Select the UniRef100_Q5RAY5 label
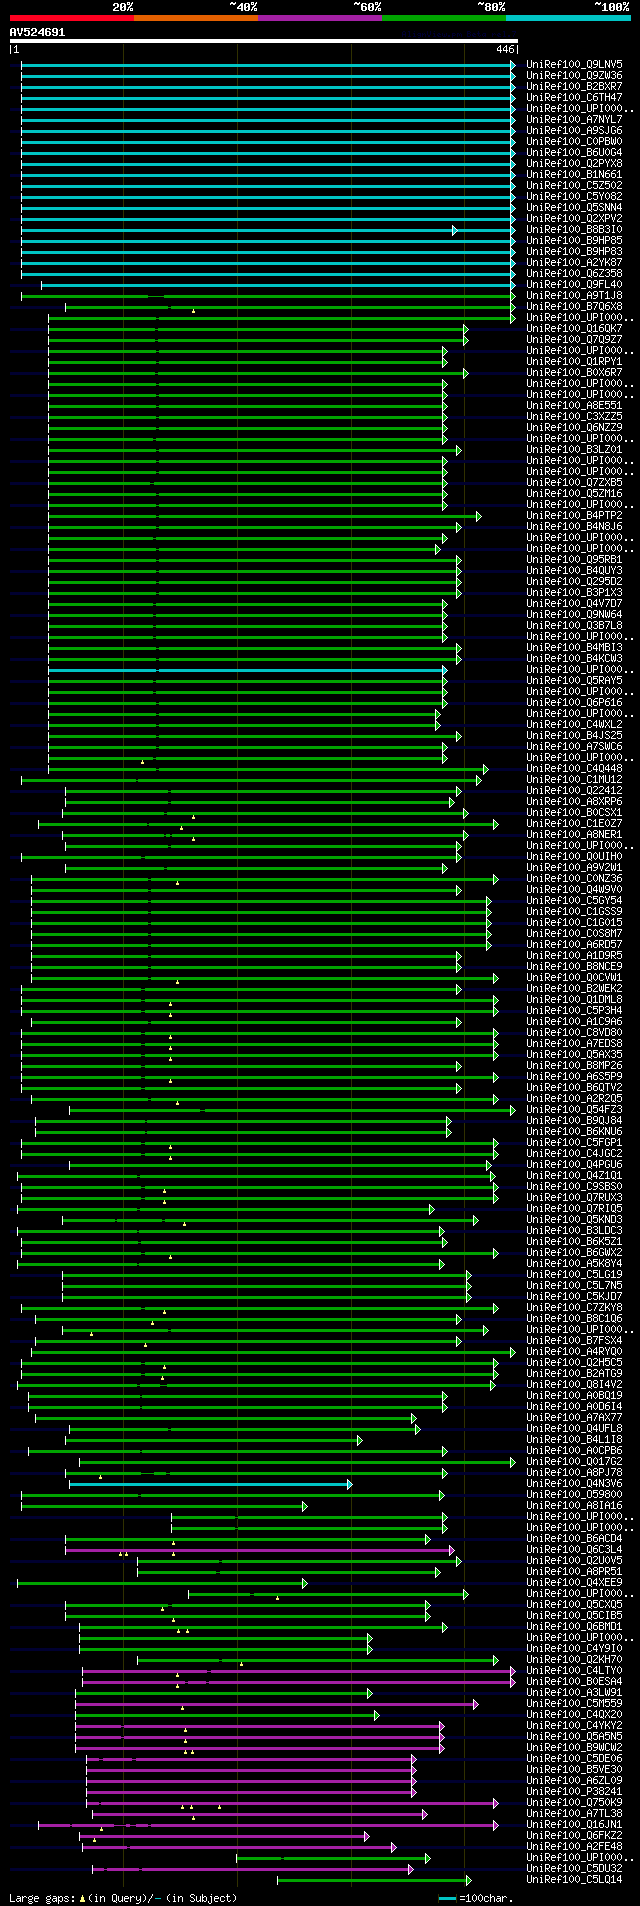640x1906 pixels. click(574, 680)
